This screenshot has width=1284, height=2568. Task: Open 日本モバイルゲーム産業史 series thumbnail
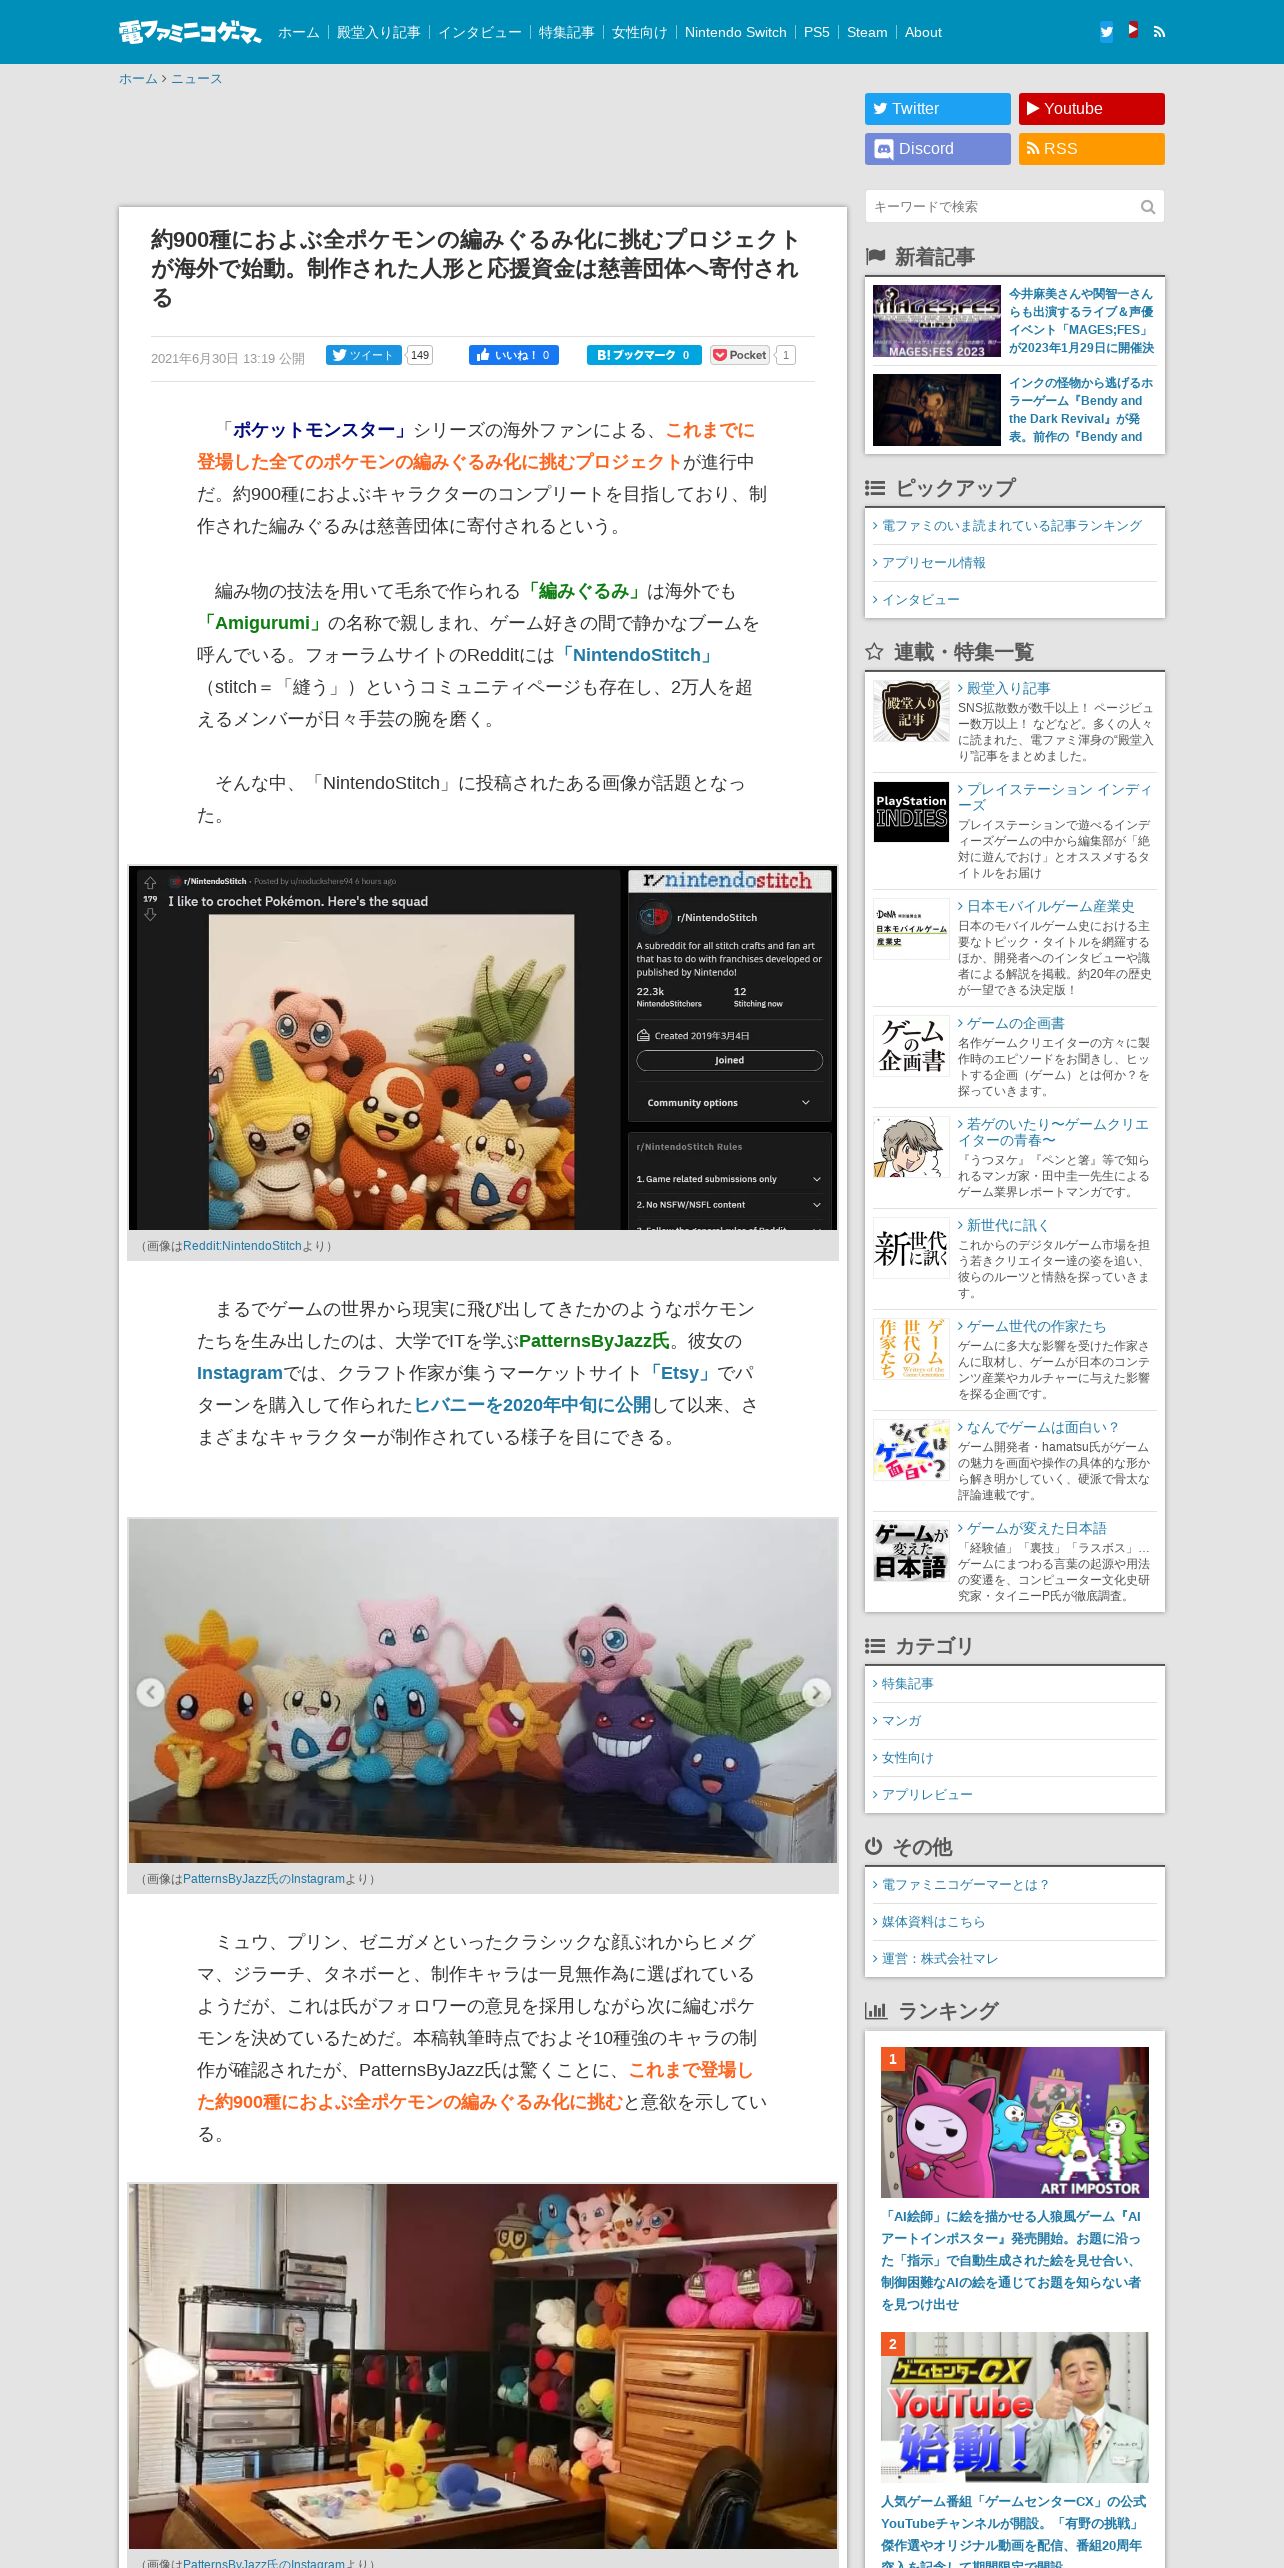(x=911, y=929)
